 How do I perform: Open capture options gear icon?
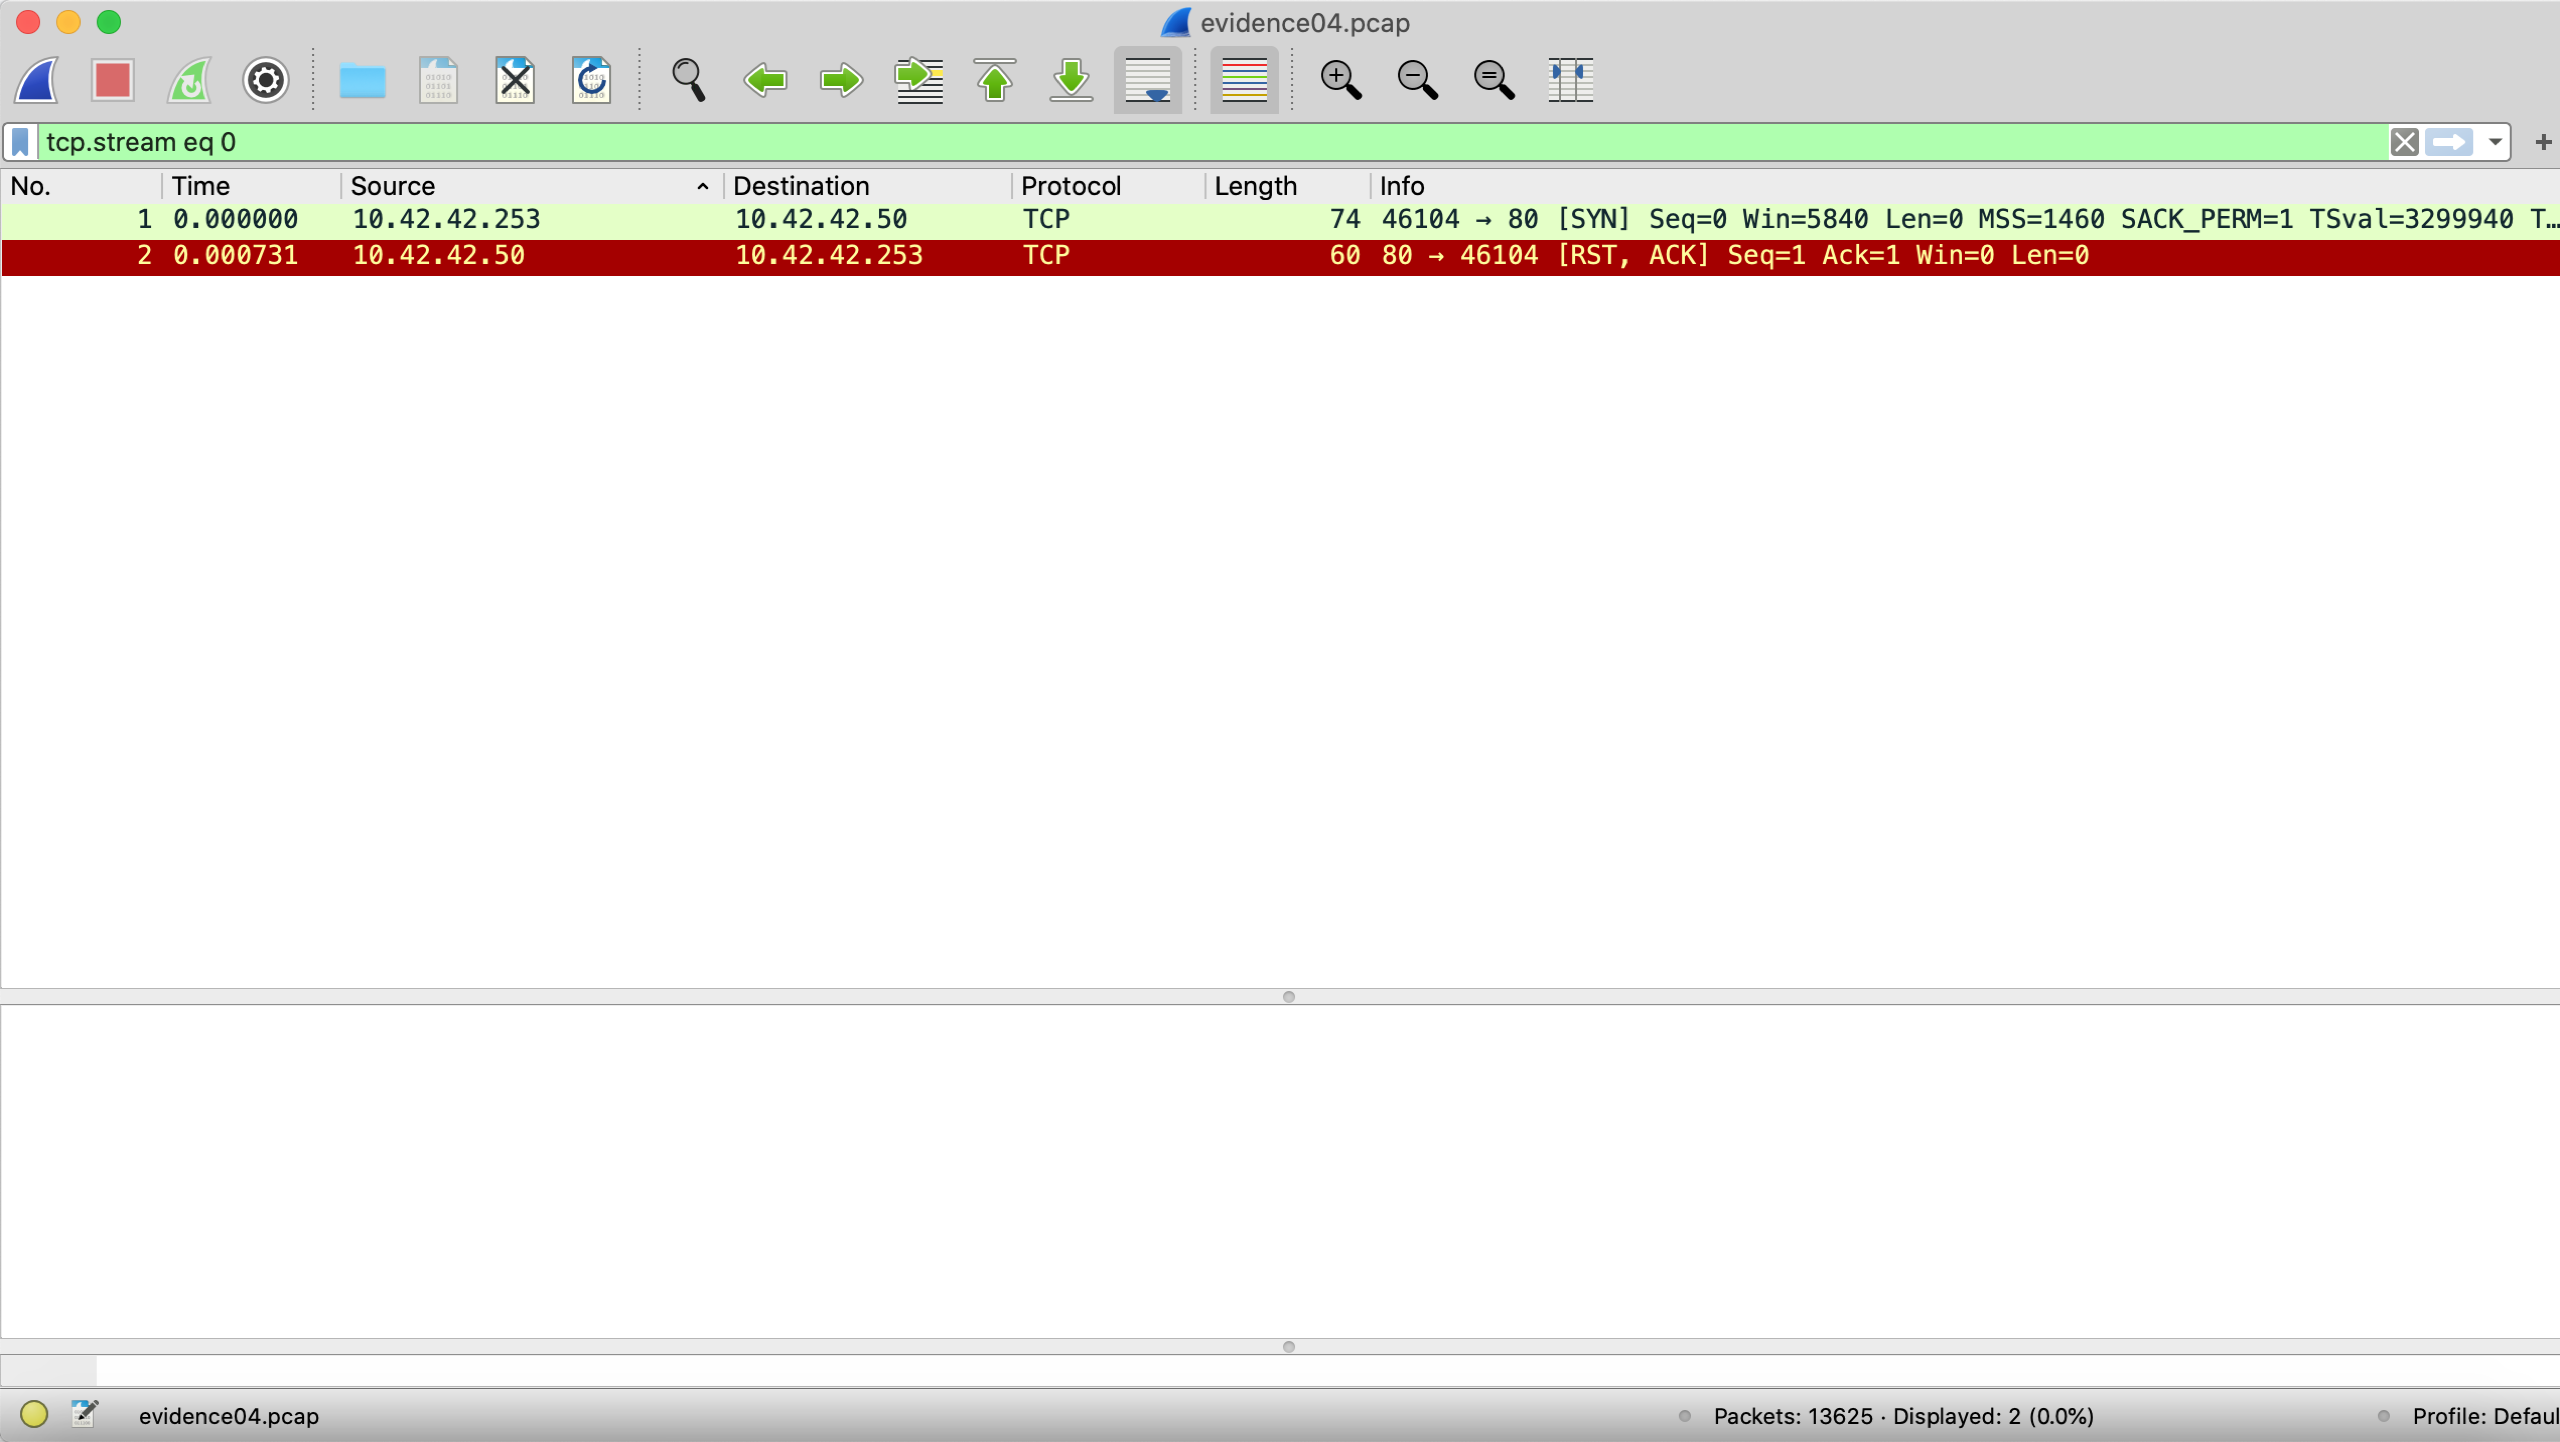click(x=265, y=80)
